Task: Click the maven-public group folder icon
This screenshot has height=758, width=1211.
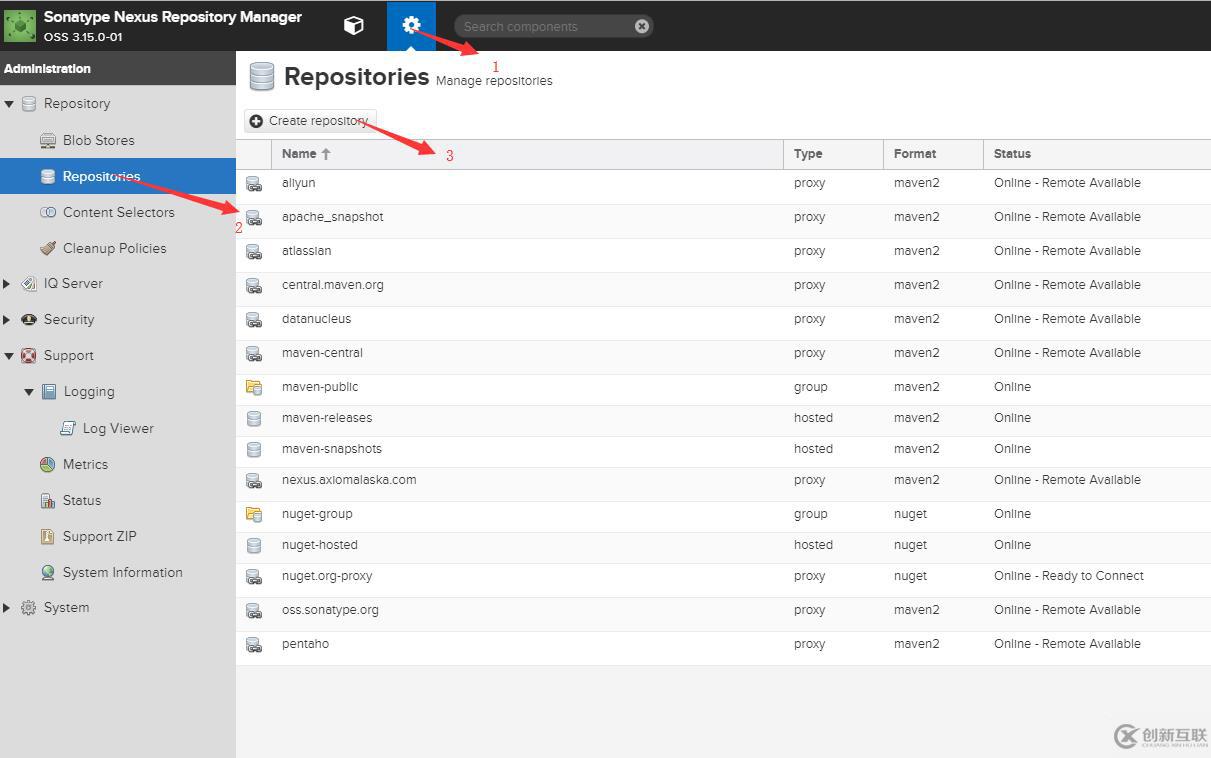Action: (x=254, y=387)
